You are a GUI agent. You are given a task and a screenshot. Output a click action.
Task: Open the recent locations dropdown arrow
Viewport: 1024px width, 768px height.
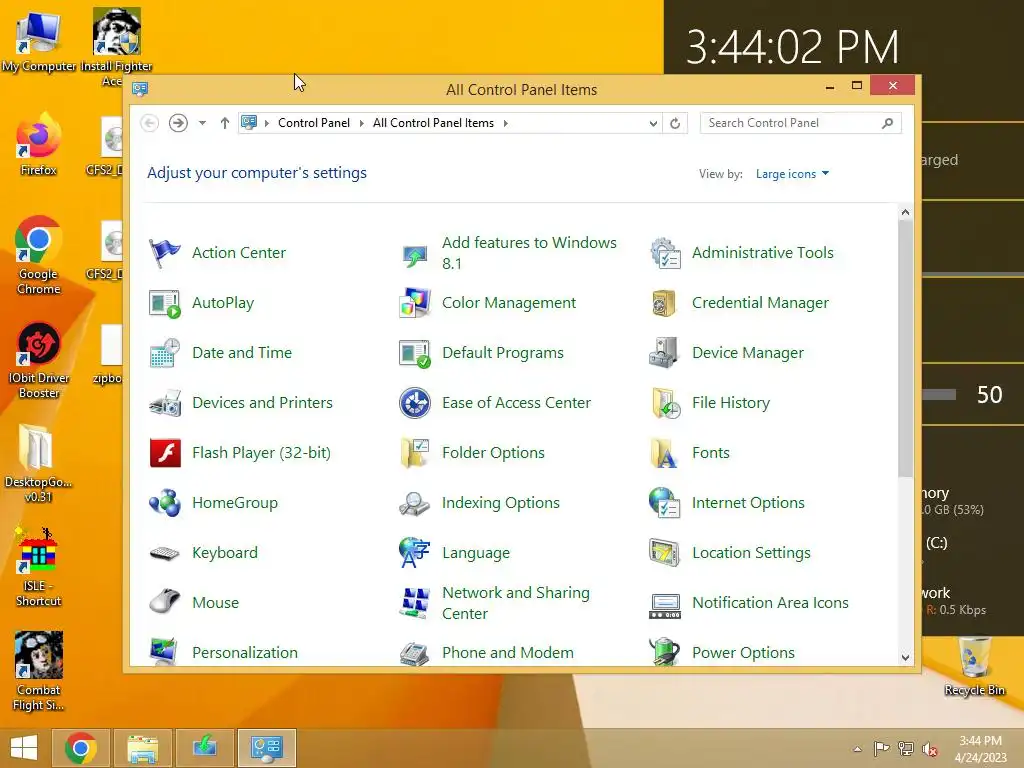202,123
